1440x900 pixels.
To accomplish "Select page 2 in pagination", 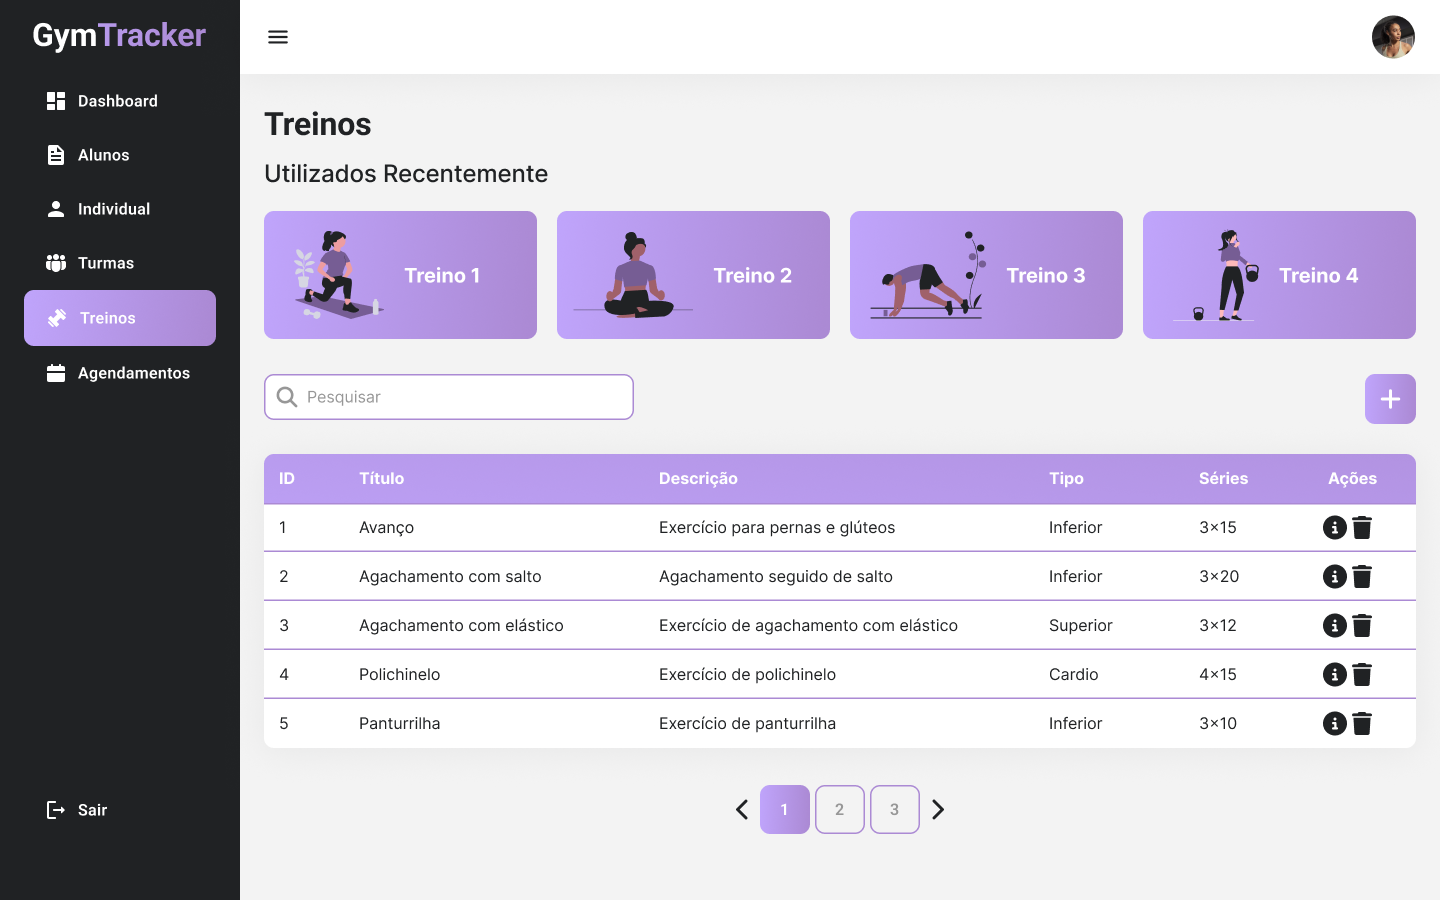I will [839, 810].
